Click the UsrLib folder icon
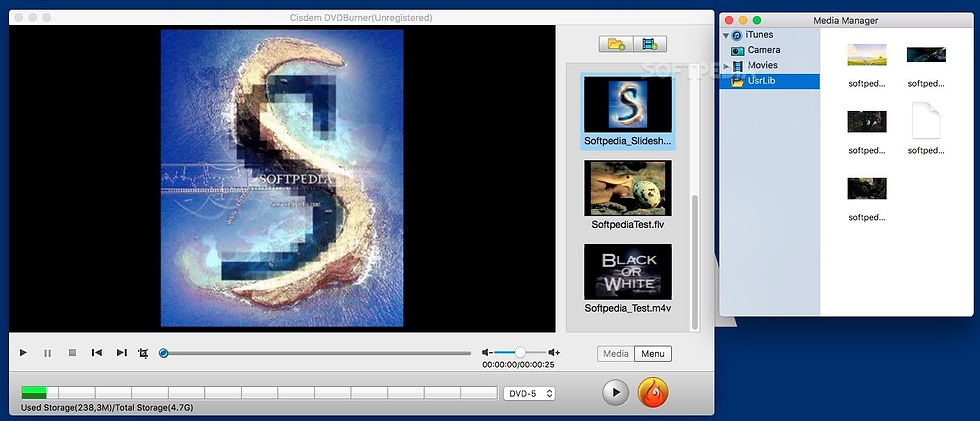Viewport: 980px width, 421px height. pyautogui.click(x=738, y=81)
